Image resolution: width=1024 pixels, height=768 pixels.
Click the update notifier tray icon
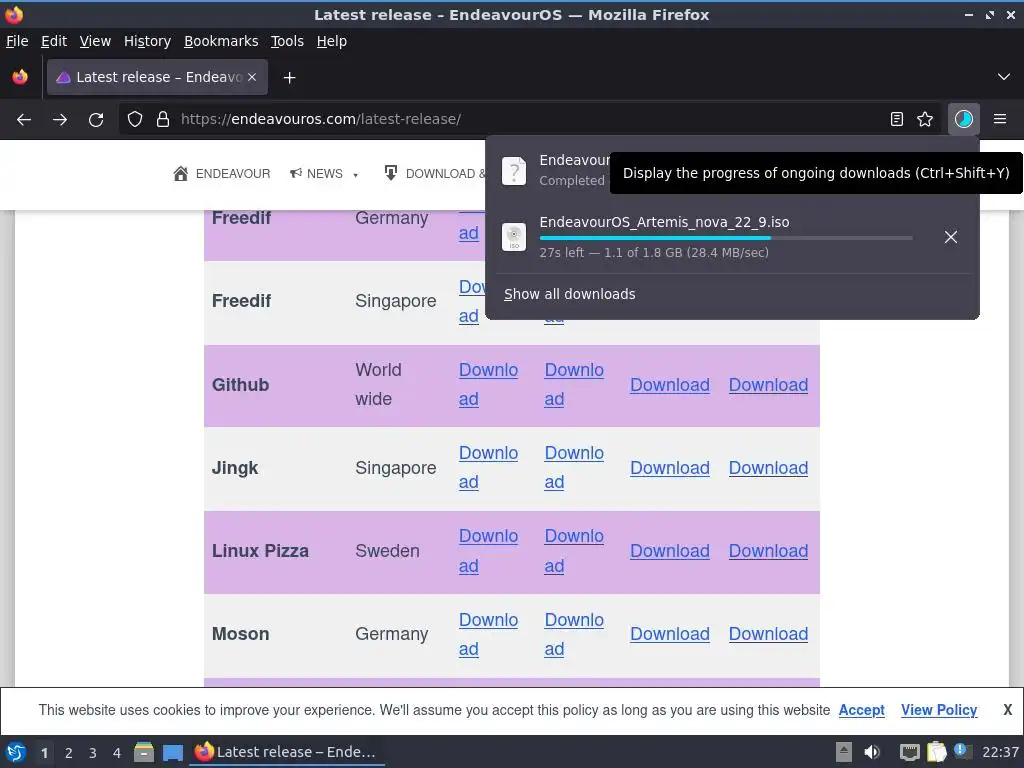point(961,751)
